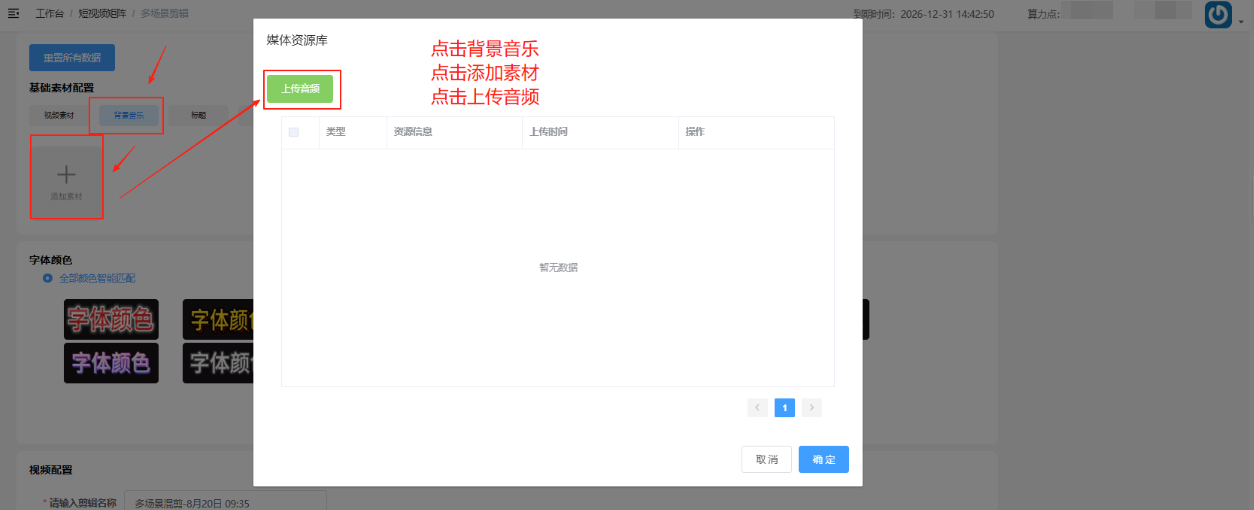Toggle the sidebar collapse hamburger icon
1254x510 pixels.
tap(13, 14)
